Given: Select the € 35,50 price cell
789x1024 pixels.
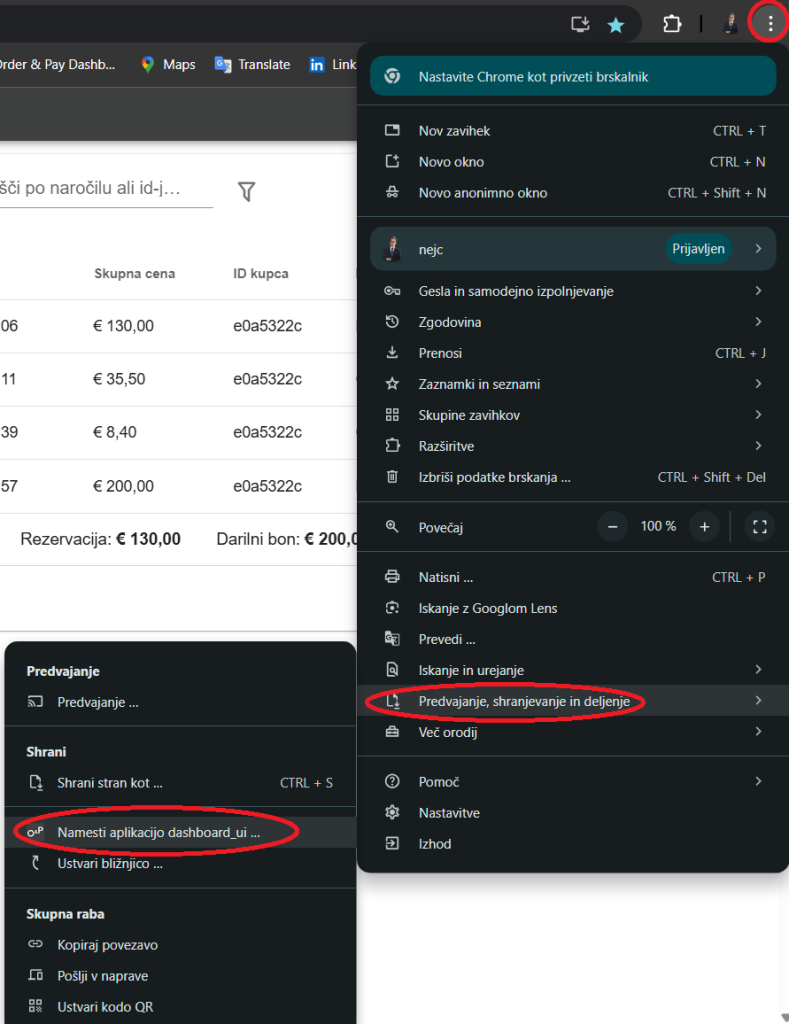Looking at the screenshot, I should (119, 379).
